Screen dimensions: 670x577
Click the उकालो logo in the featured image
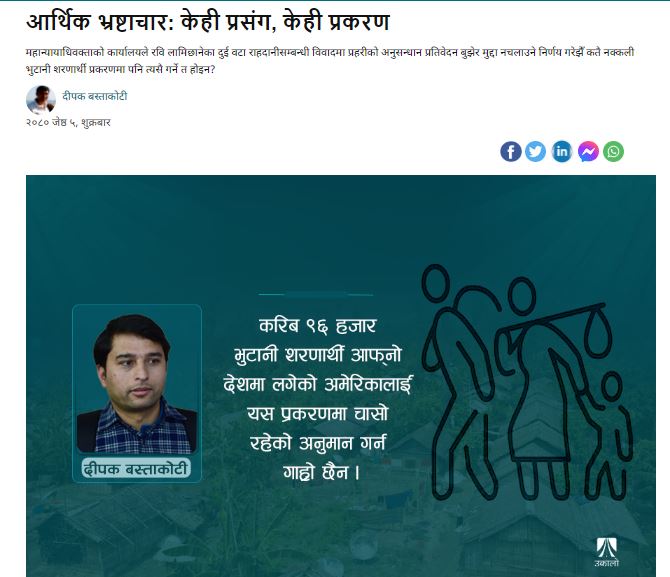point(607,552)
